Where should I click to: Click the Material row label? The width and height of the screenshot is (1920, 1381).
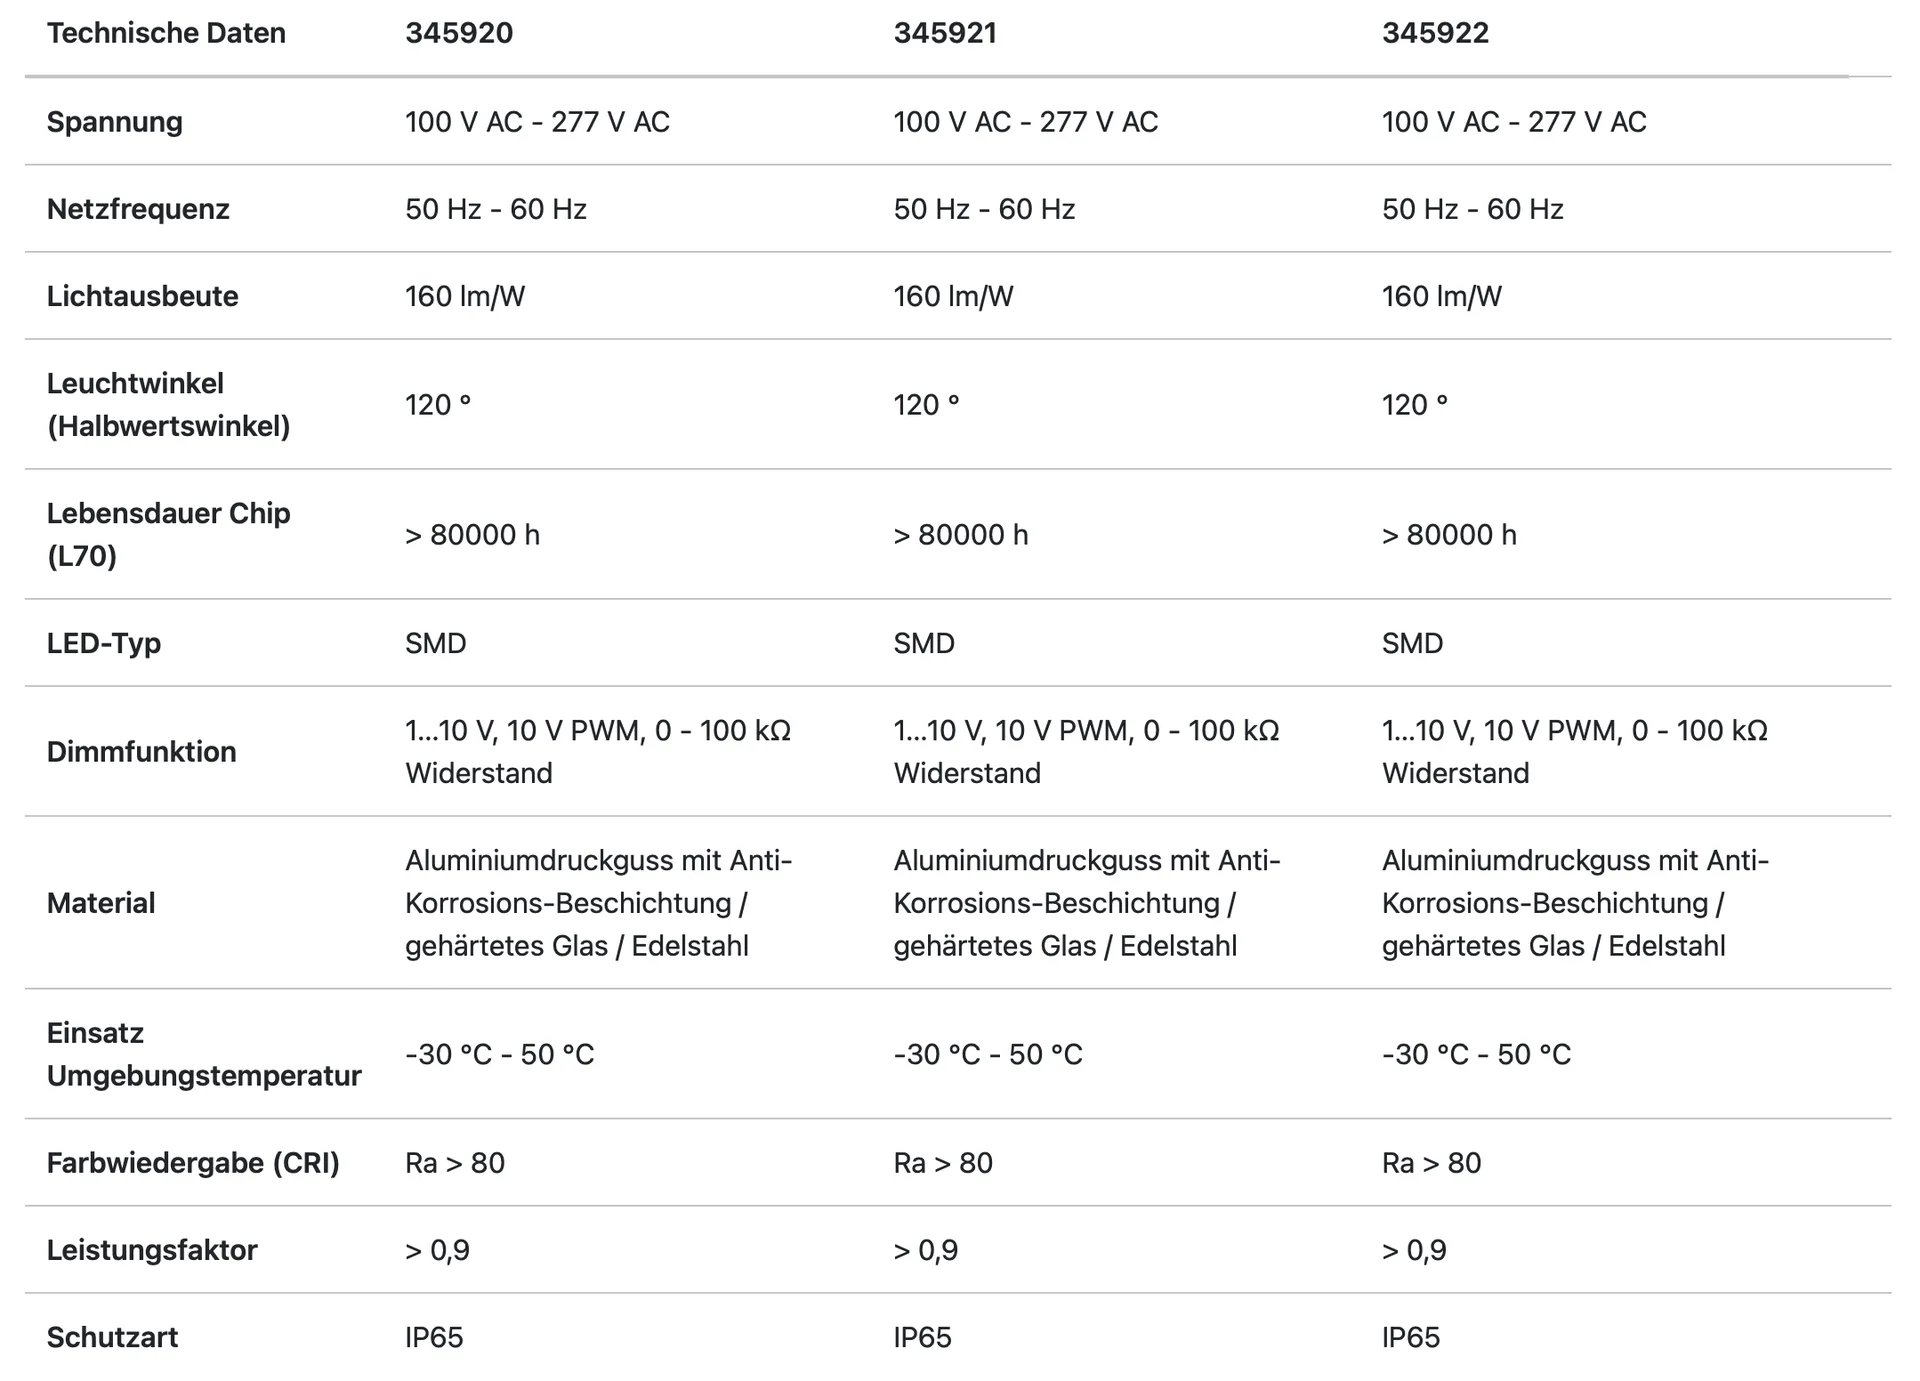[101, 903]
